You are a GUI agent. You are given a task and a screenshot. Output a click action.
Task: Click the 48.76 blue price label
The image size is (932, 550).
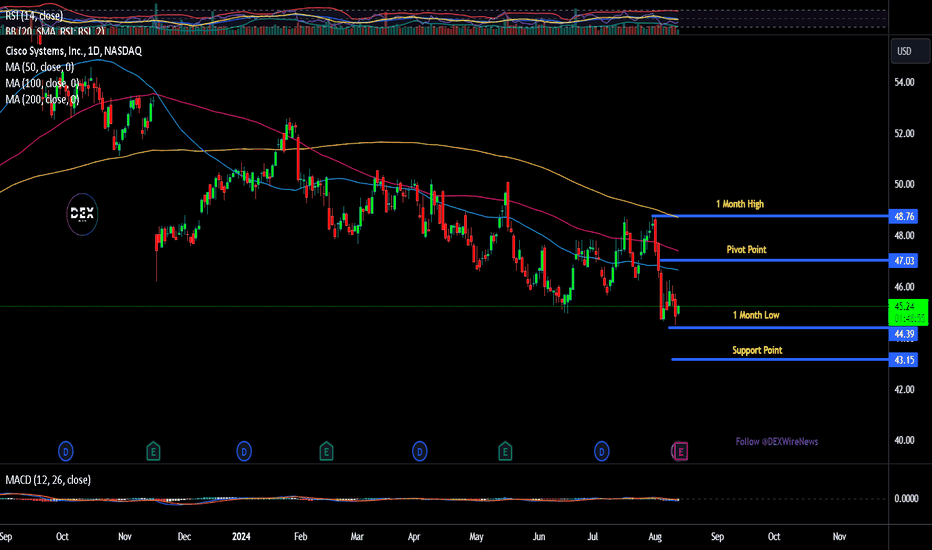(x=903, y=216)
